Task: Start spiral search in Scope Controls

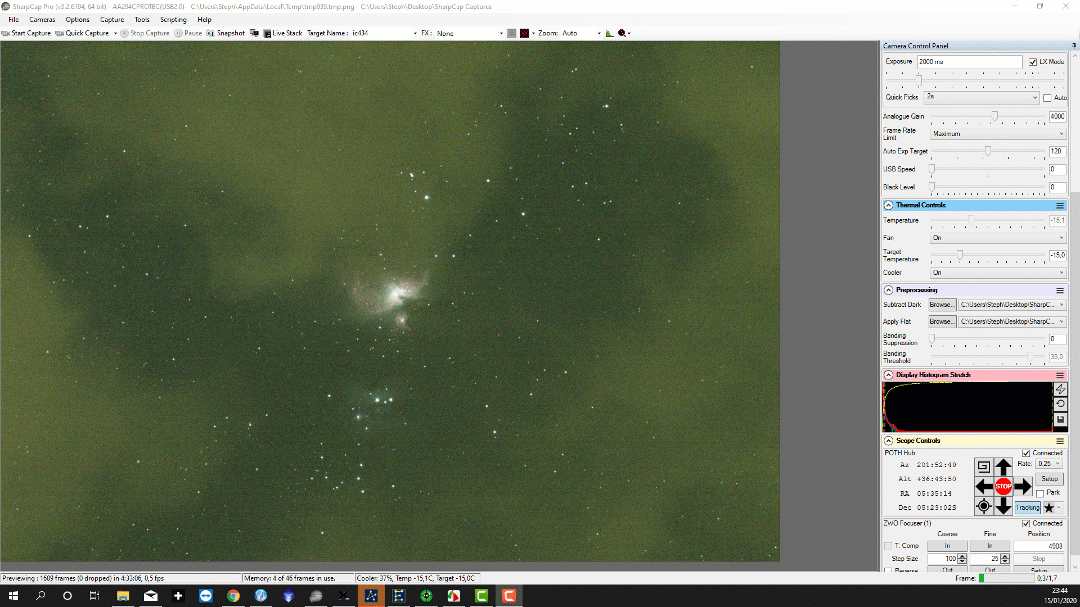Action: pyautogui.click(x=984, y=467)
